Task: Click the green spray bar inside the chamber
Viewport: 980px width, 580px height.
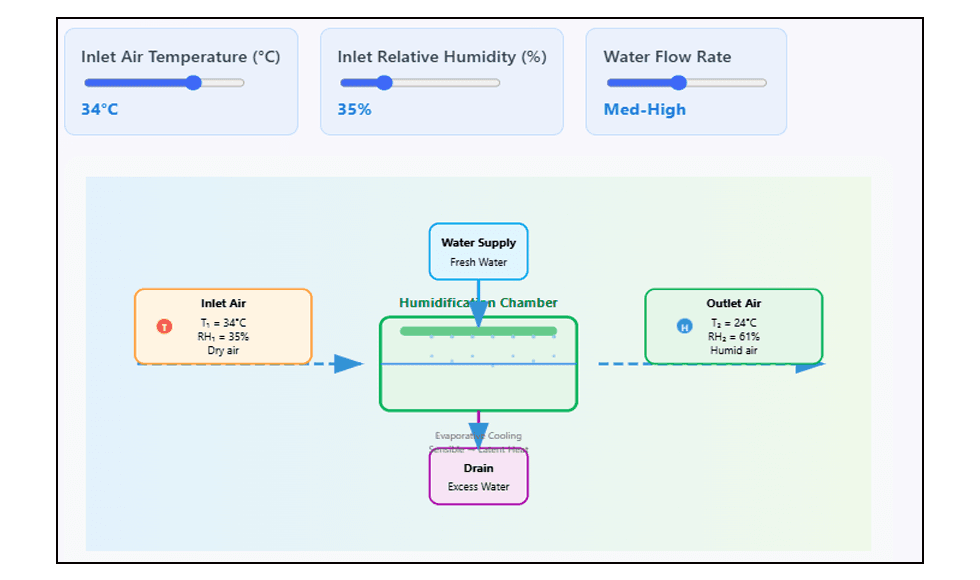Action: pyautogui.click(x=478, y=331)
